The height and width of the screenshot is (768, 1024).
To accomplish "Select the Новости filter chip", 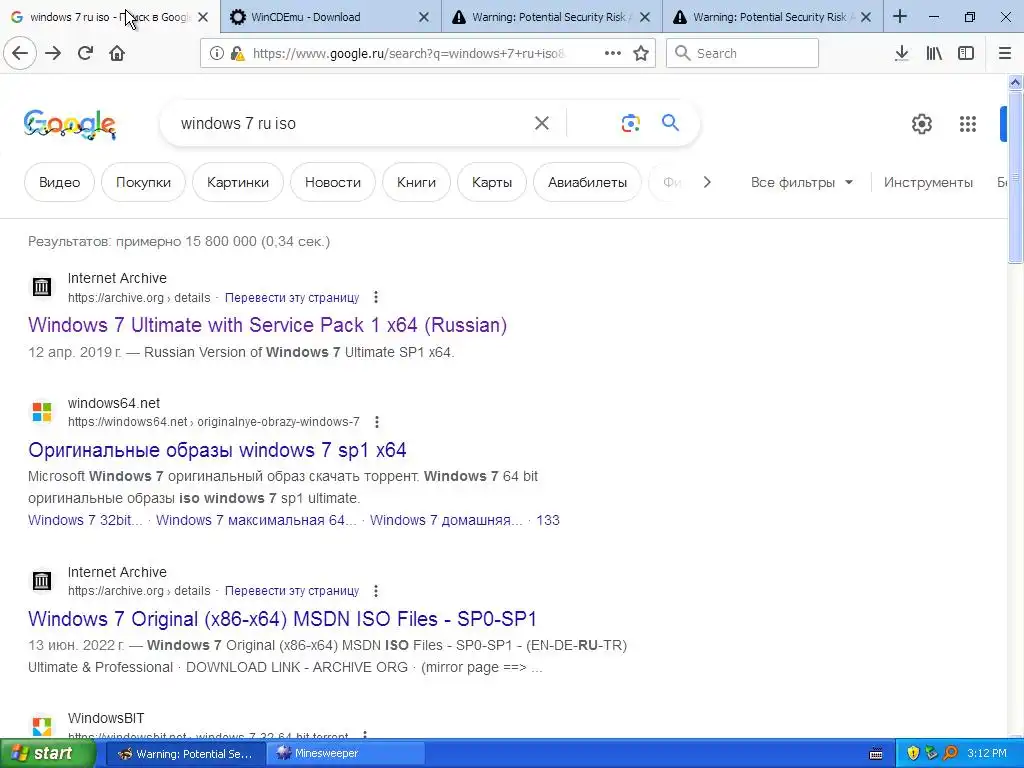I will click(333, 182).
